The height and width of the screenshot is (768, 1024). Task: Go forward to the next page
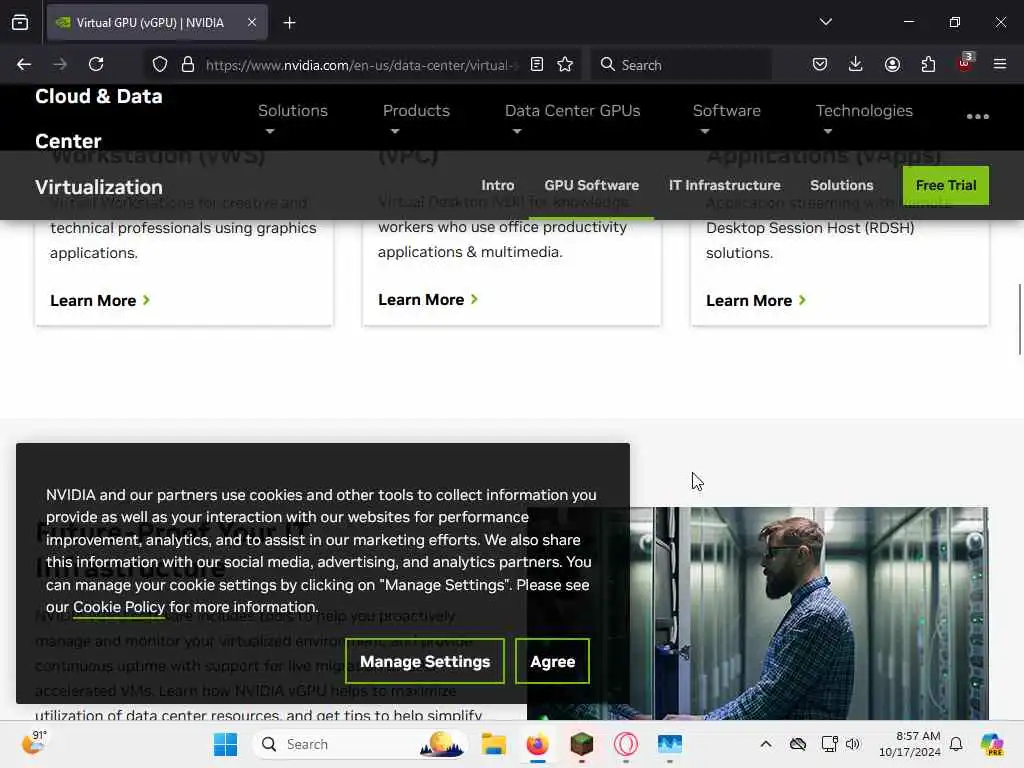(60, 64)
